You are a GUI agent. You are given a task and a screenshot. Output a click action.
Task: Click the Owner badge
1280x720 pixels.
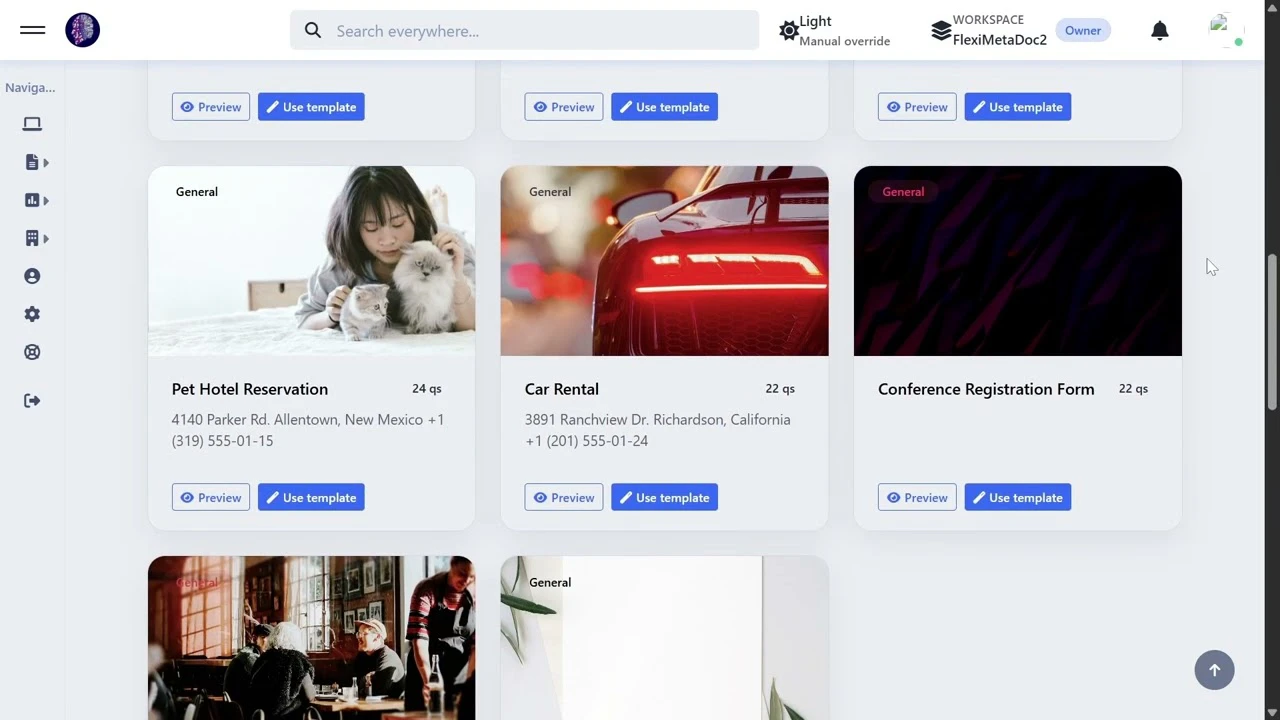coord(1083,31)
